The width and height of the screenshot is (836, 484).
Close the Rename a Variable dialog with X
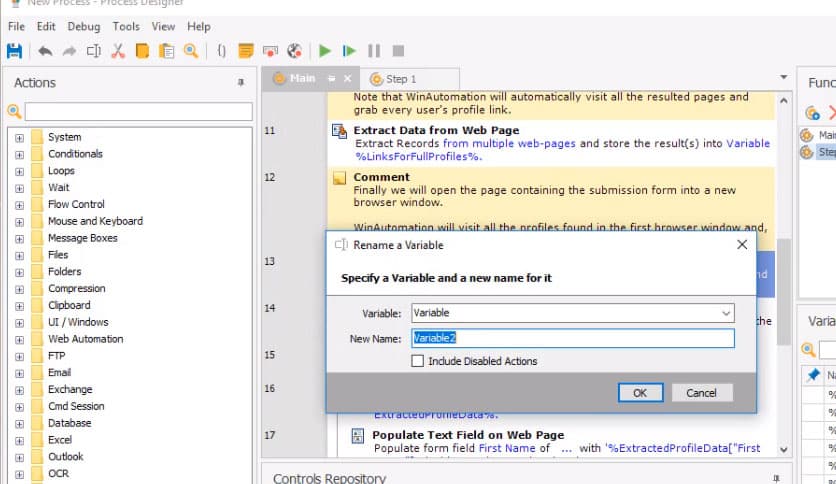pyautogui.click(x=742, y=245)
